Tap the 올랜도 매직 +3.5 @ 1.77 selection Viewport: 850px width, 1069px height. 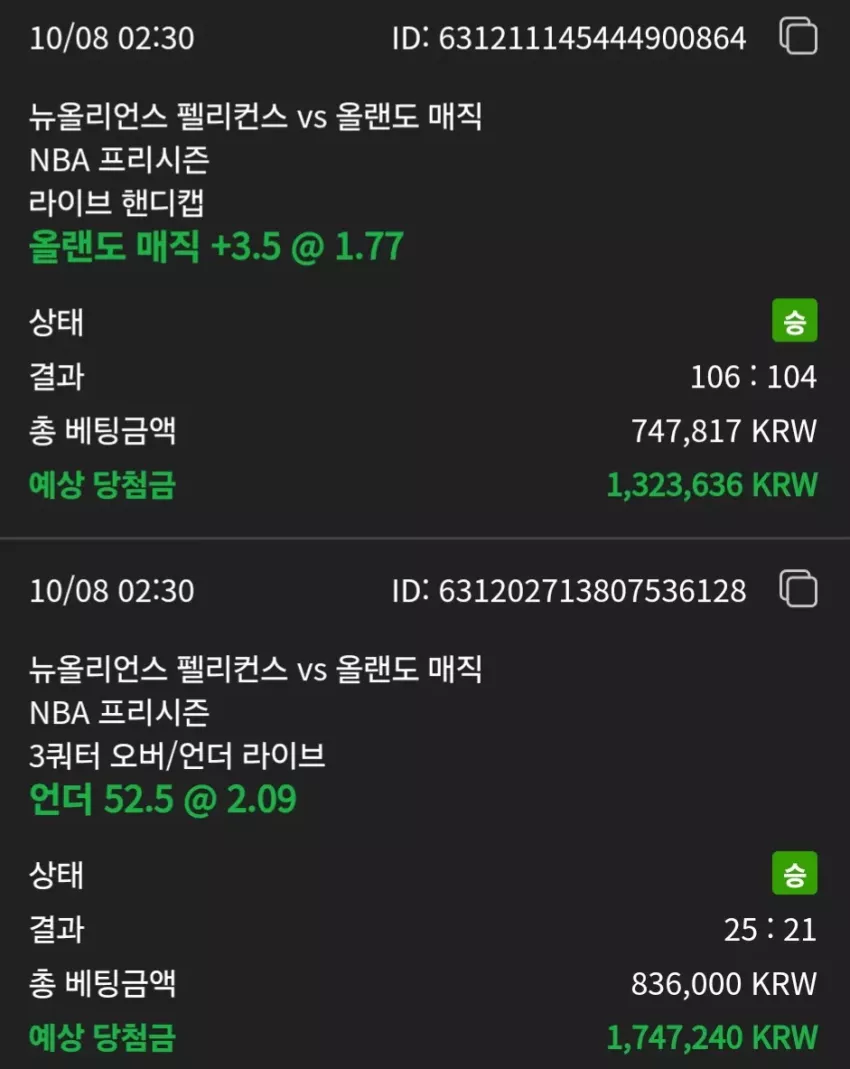click(216, 246)
